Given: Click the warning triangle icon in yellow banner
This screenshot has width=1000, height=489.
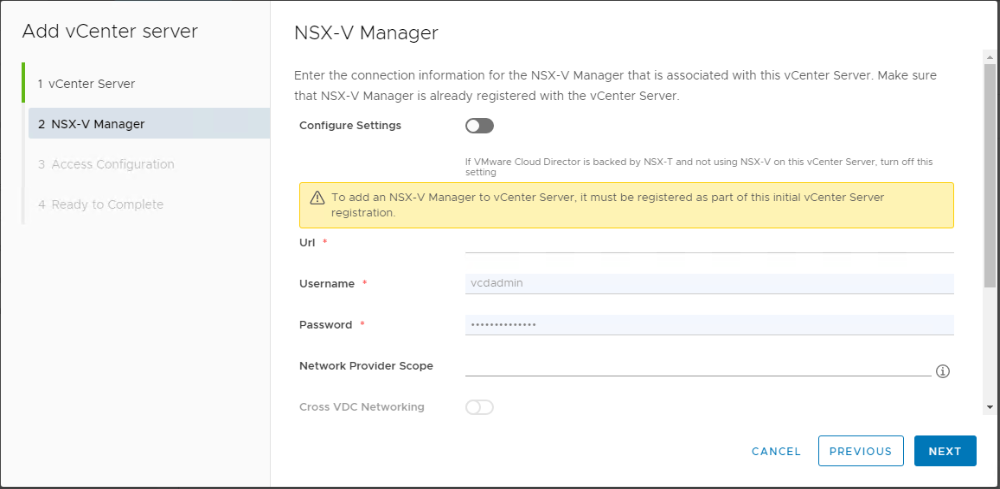Looking at the screenshot, I should [x=317, y=198].
